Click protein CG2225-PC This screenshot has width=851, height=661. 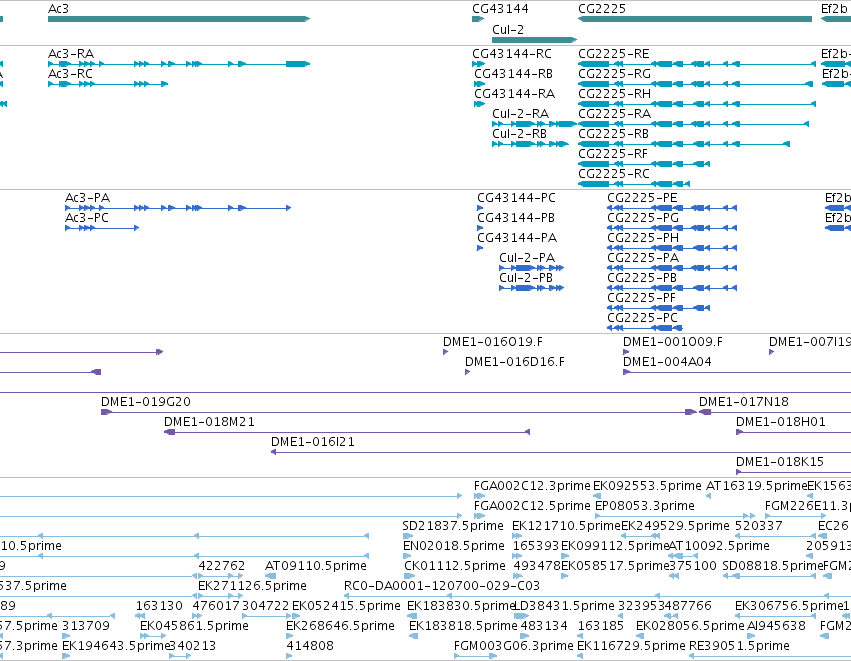[642, 319]
